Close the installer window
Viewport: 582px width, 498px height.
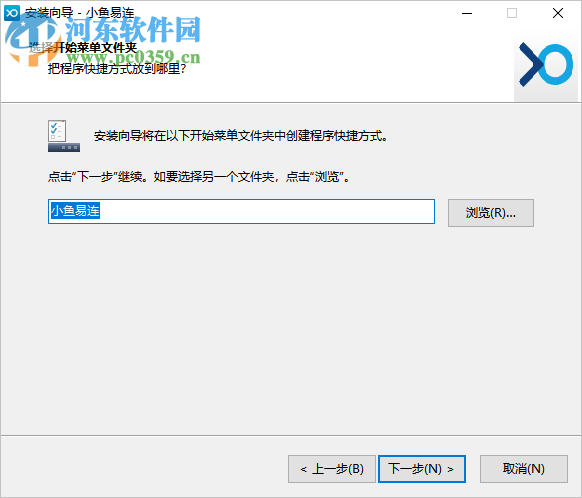[x=558, y=13]
